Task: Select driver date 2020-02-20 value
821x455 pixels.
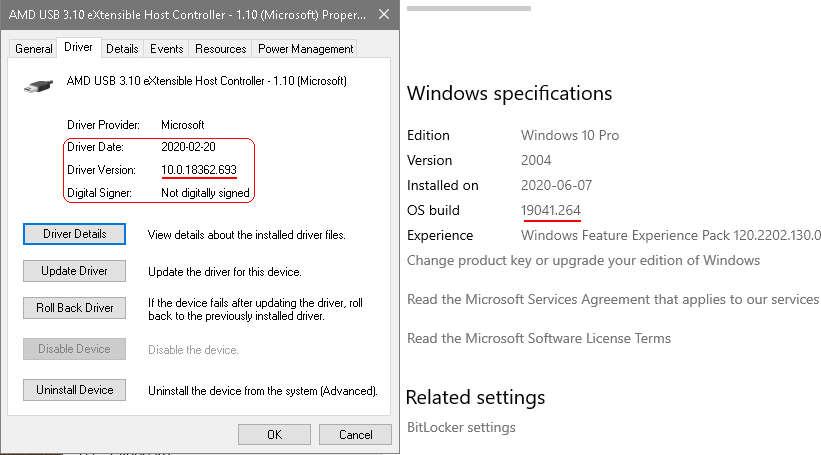Action: pos(188,147)
